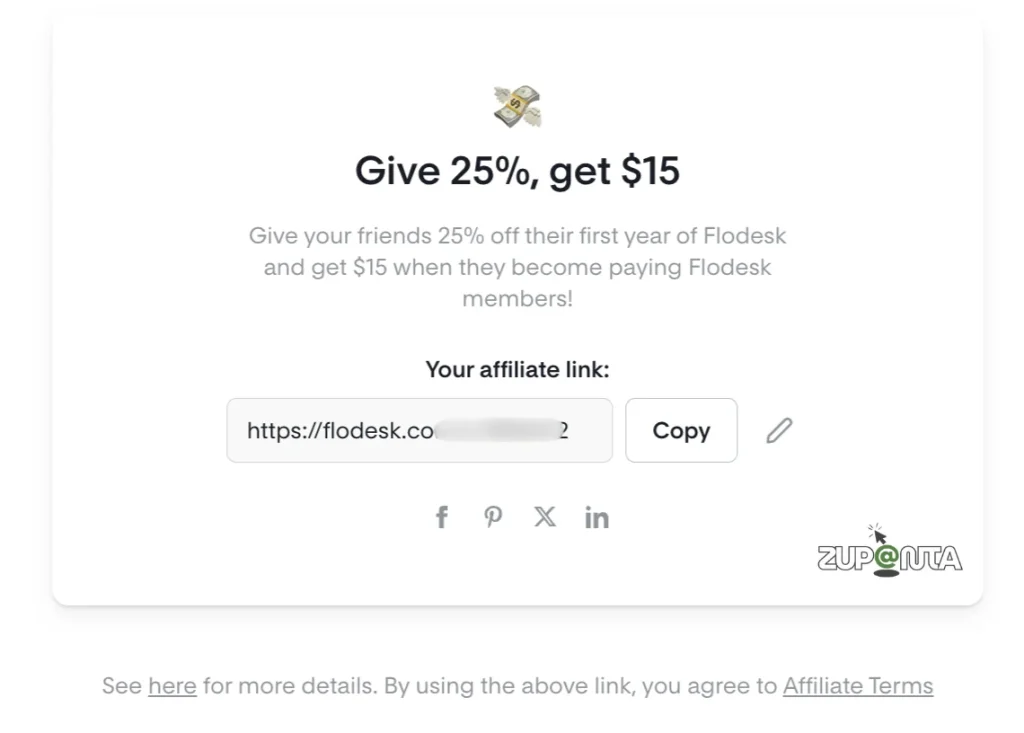1024x733 pixels.
Task: Share affiliate link on Facebook
Action: click(x=441, y=517)
